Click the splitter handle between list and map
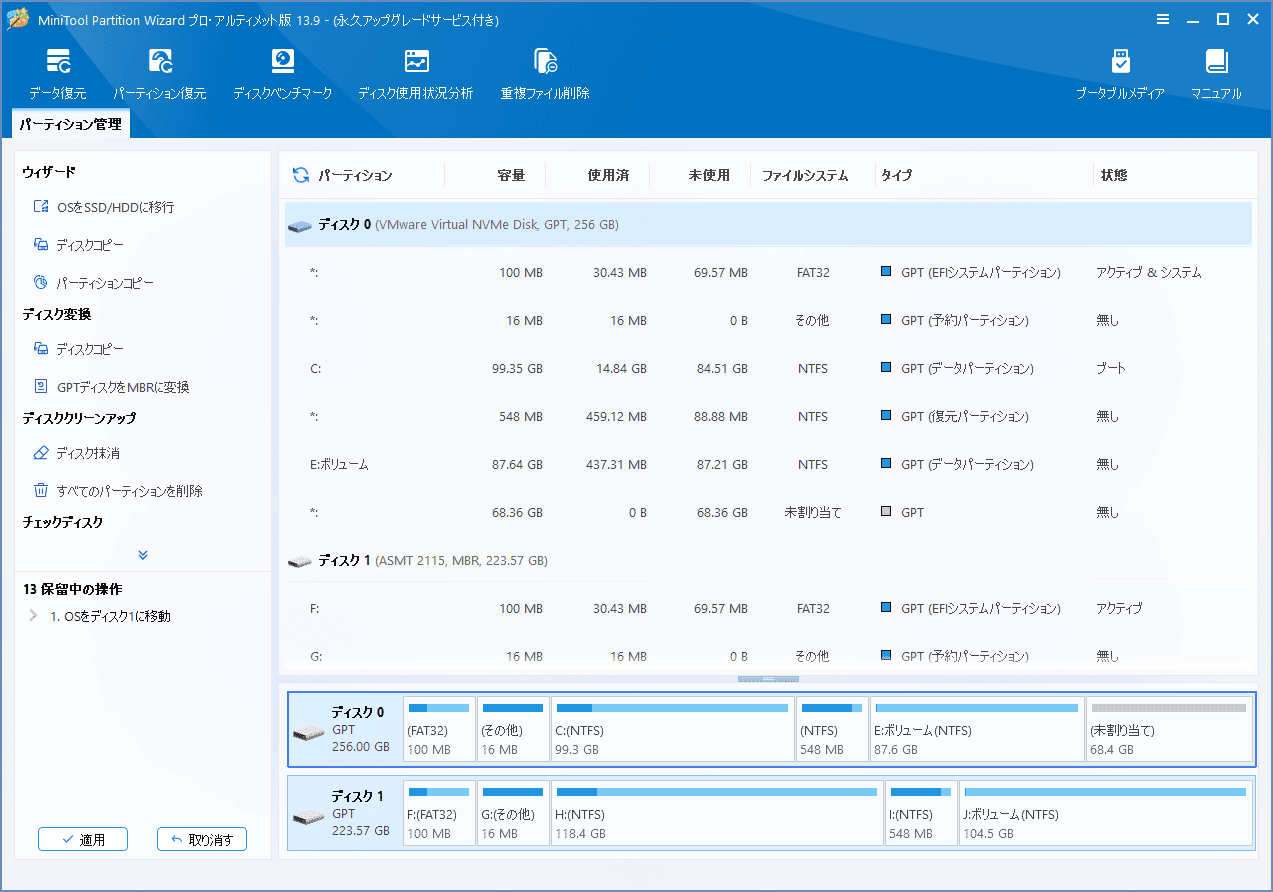Screen dimensions: 1273x892 [768, 679]
